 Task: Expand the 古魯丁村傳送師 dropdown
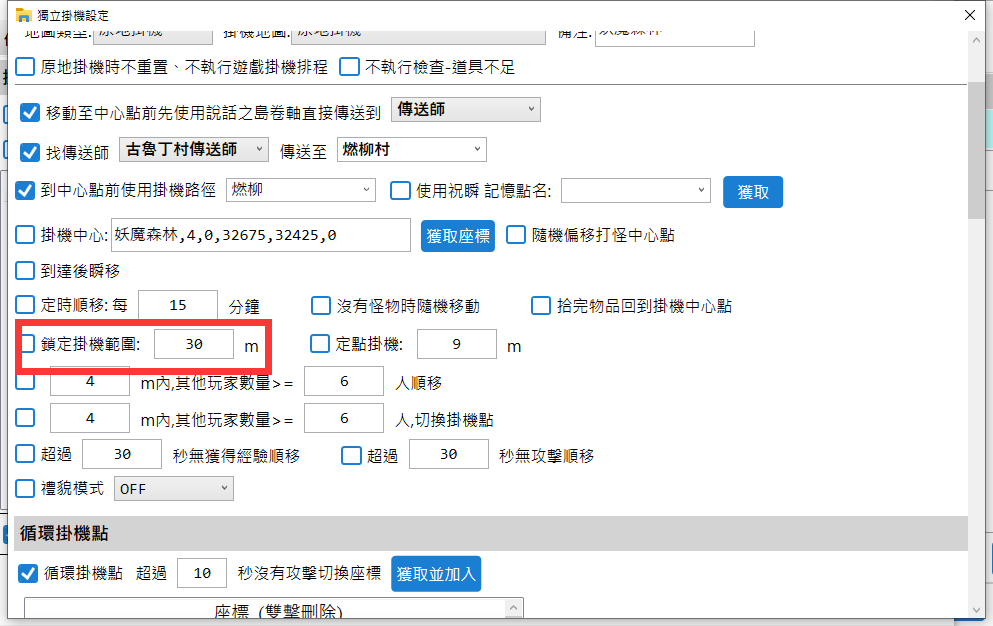[194, 150]
